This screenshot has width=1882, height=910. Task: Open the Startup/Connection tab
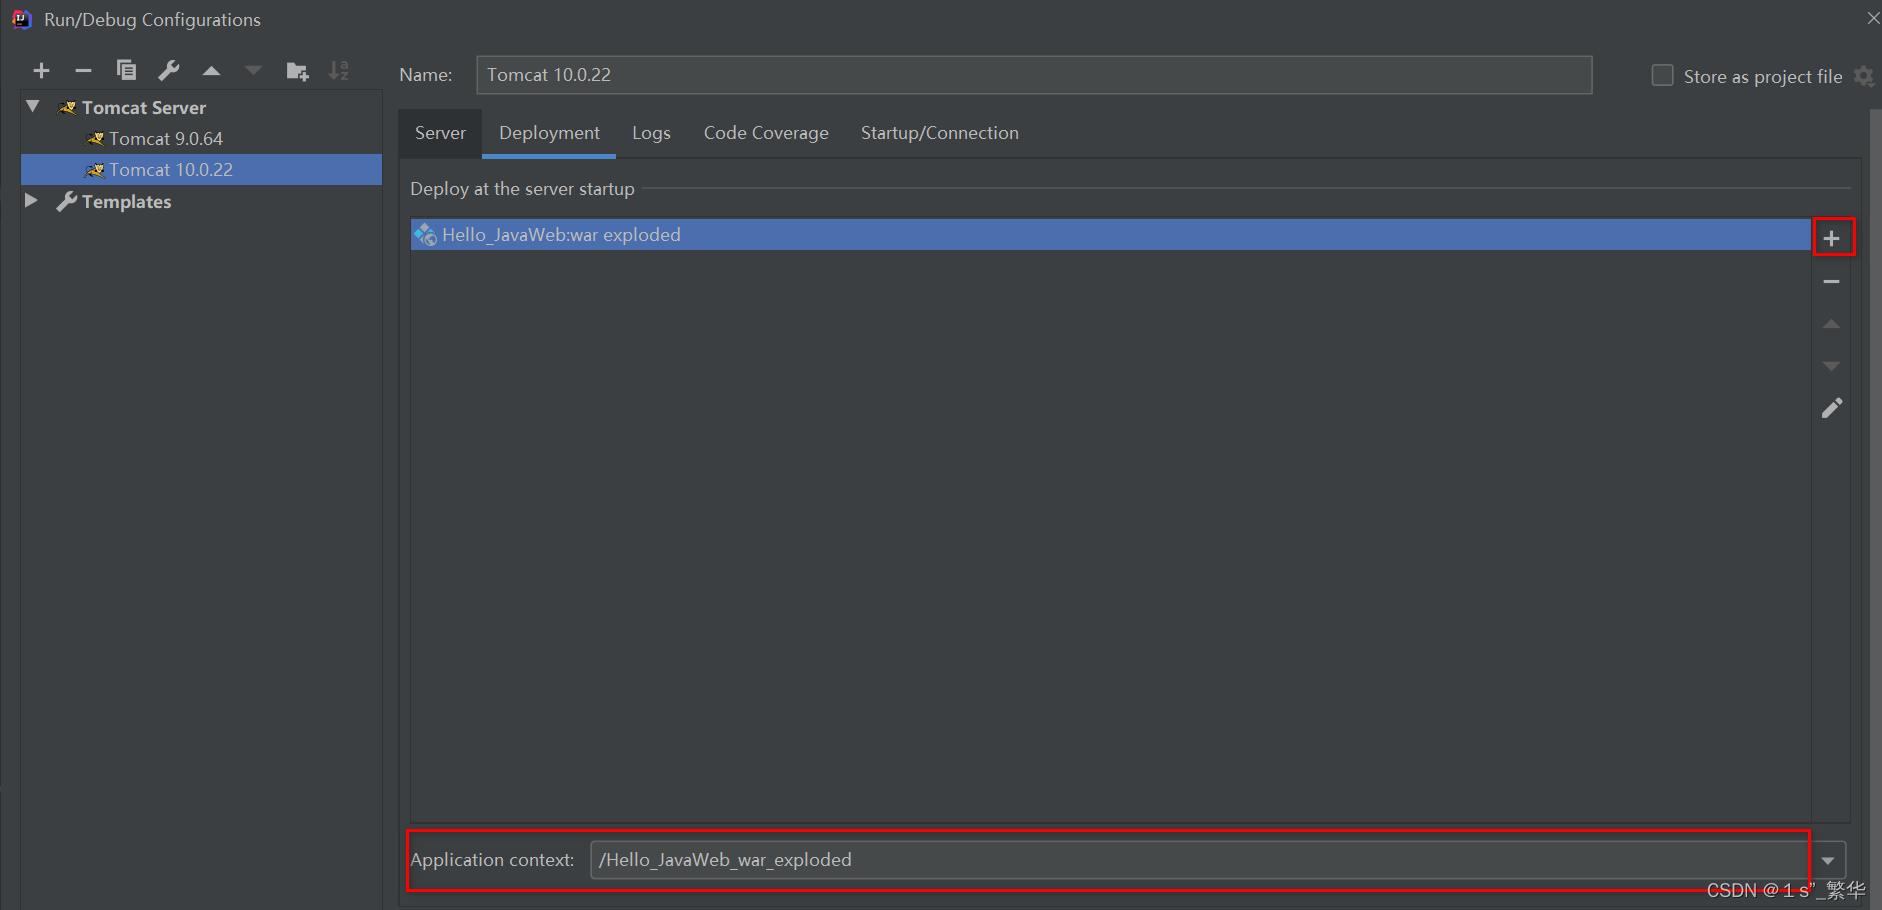point(940,133)
